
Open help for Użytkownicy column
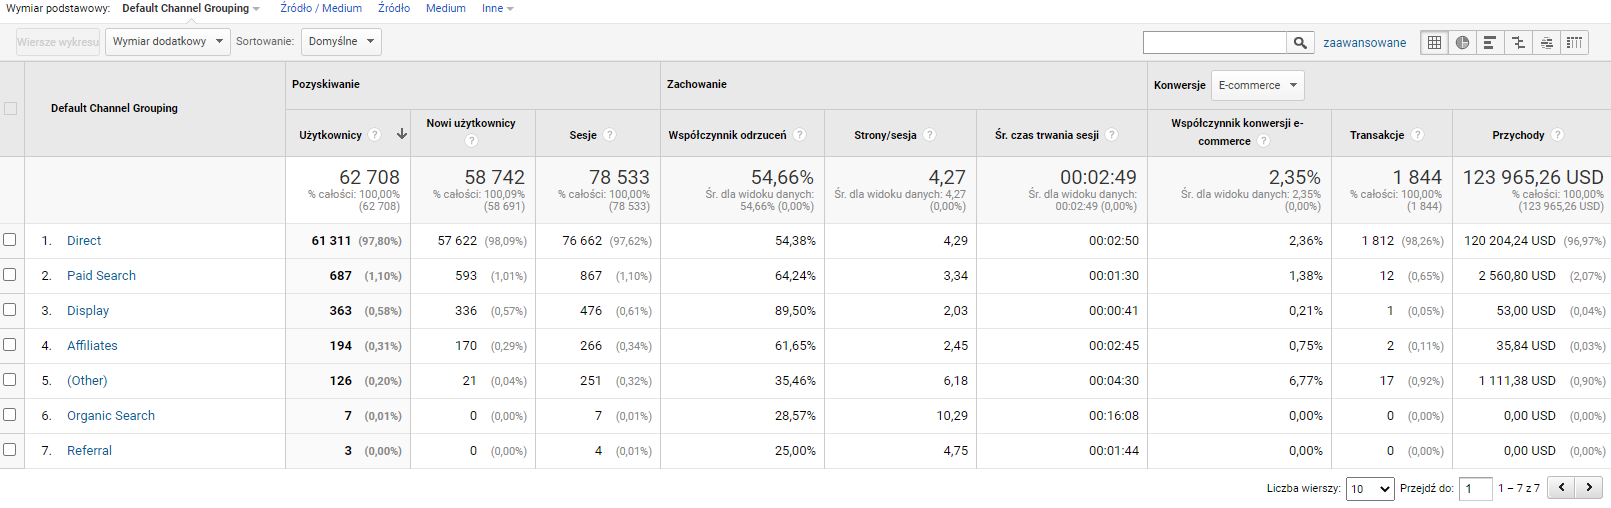[375, 135]
